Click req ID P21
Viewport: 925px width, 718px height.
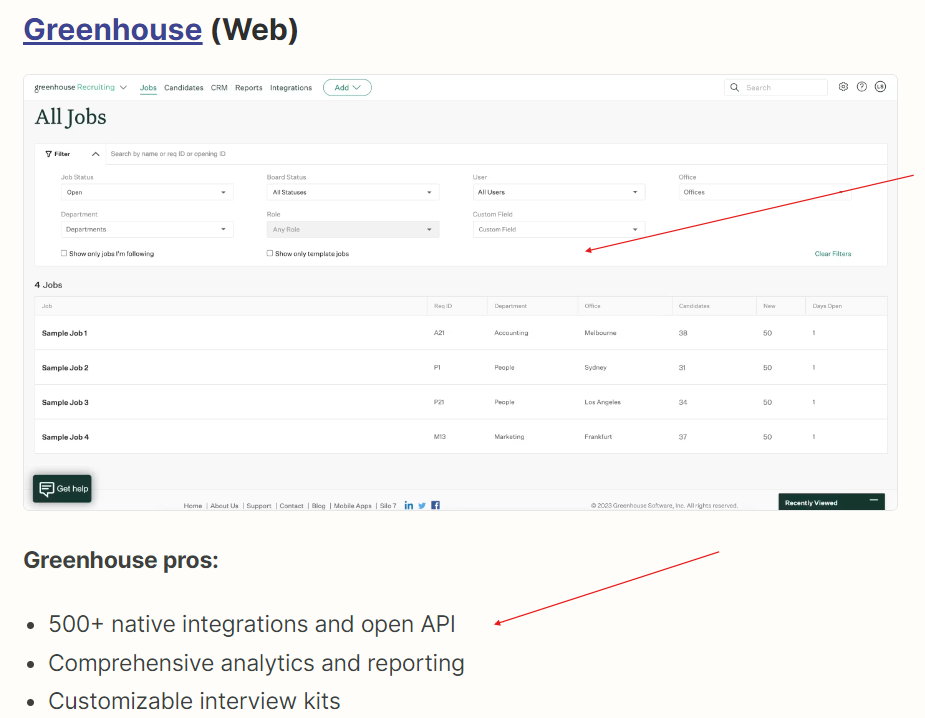(x=439, y=402)
